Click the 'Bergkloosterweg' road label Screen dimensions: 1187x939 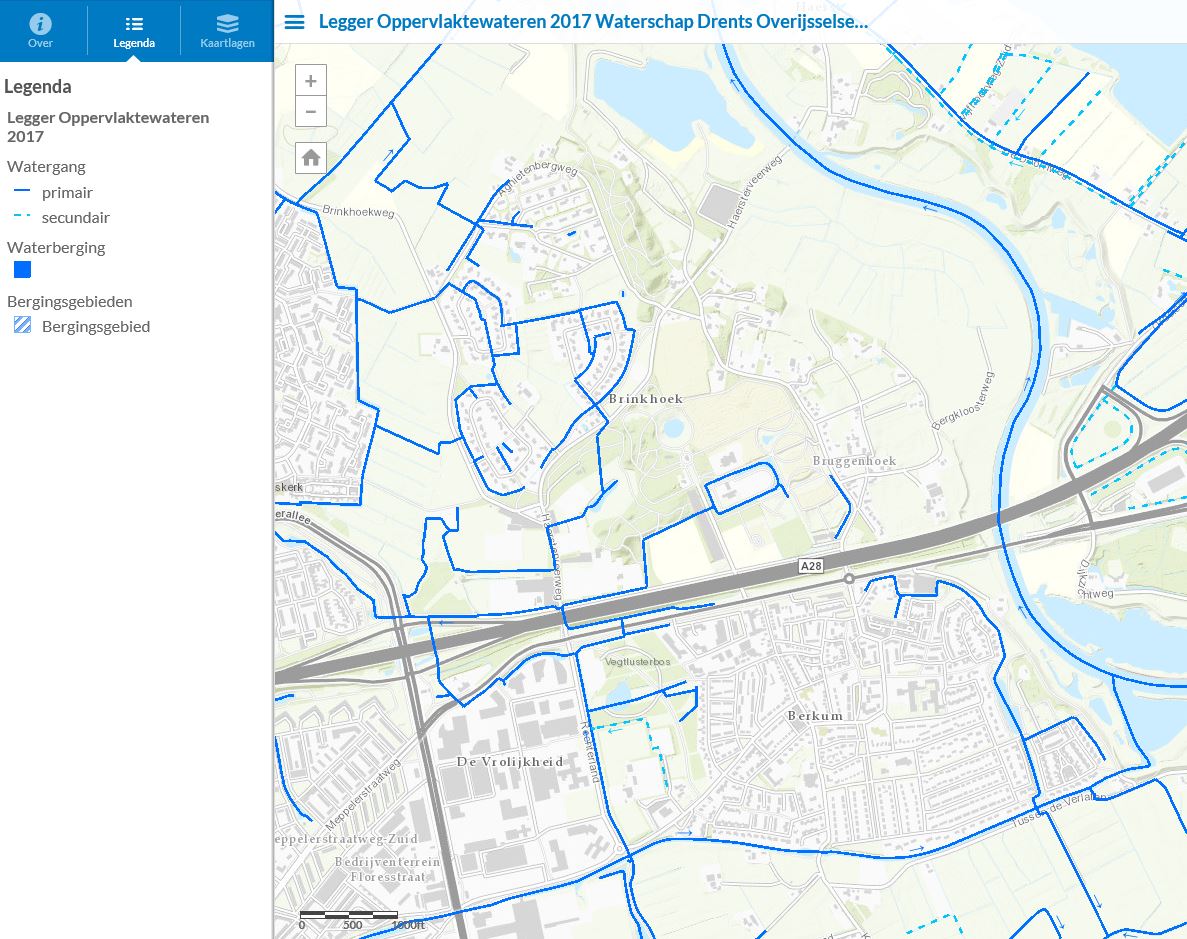pyautogui.click(x=962, y=401)
